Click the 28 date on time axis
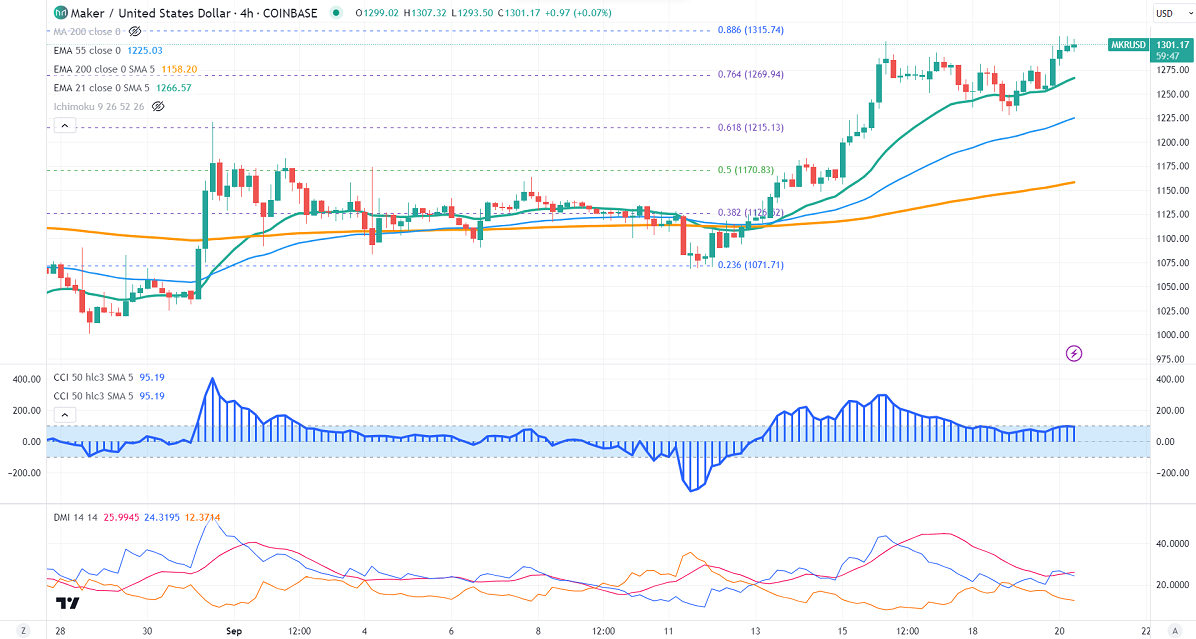The image size is (1196, 639). tap(61, 631)
